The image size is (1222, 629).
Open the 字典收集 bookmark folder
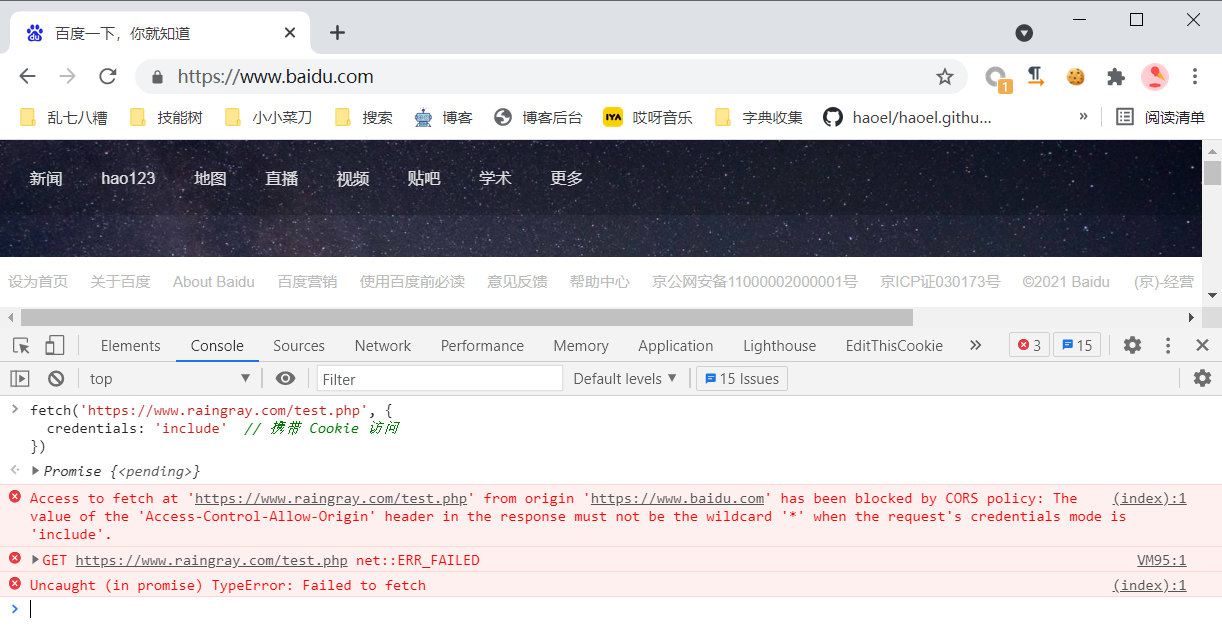point(759,117)
